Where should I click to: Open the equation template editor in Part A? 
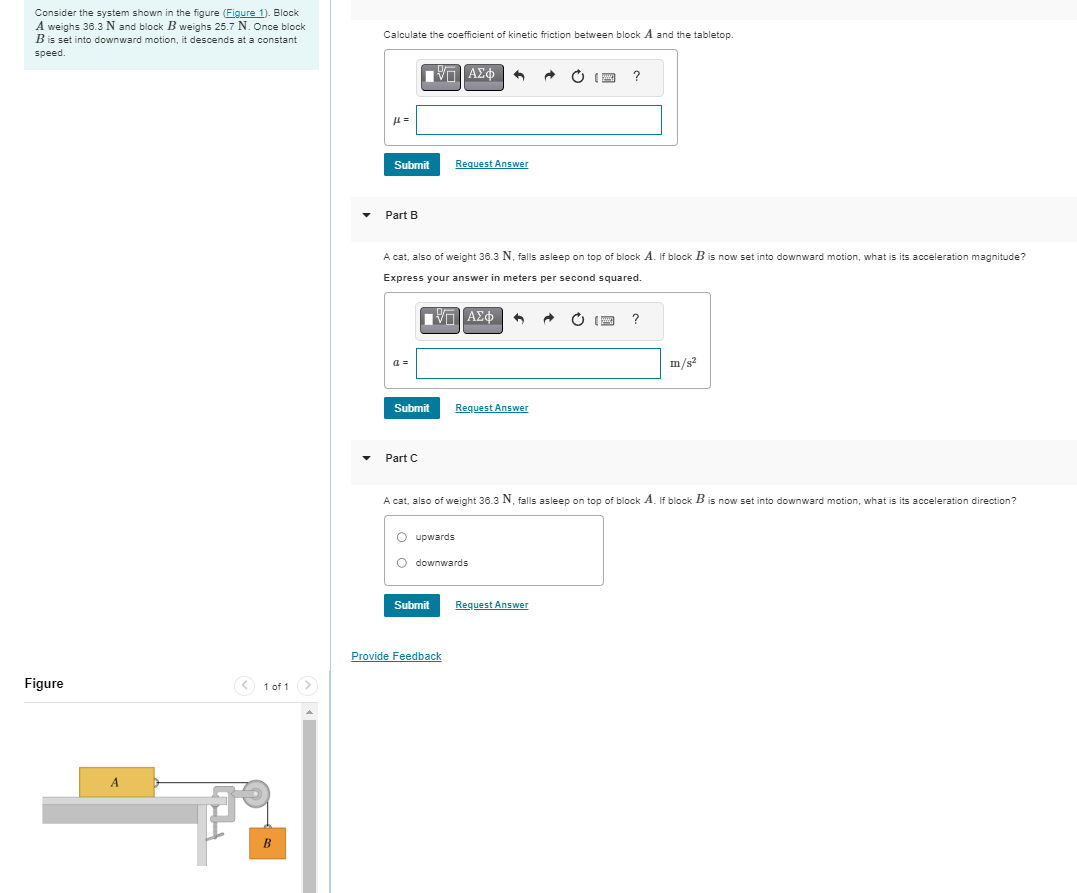coord(440,77)
